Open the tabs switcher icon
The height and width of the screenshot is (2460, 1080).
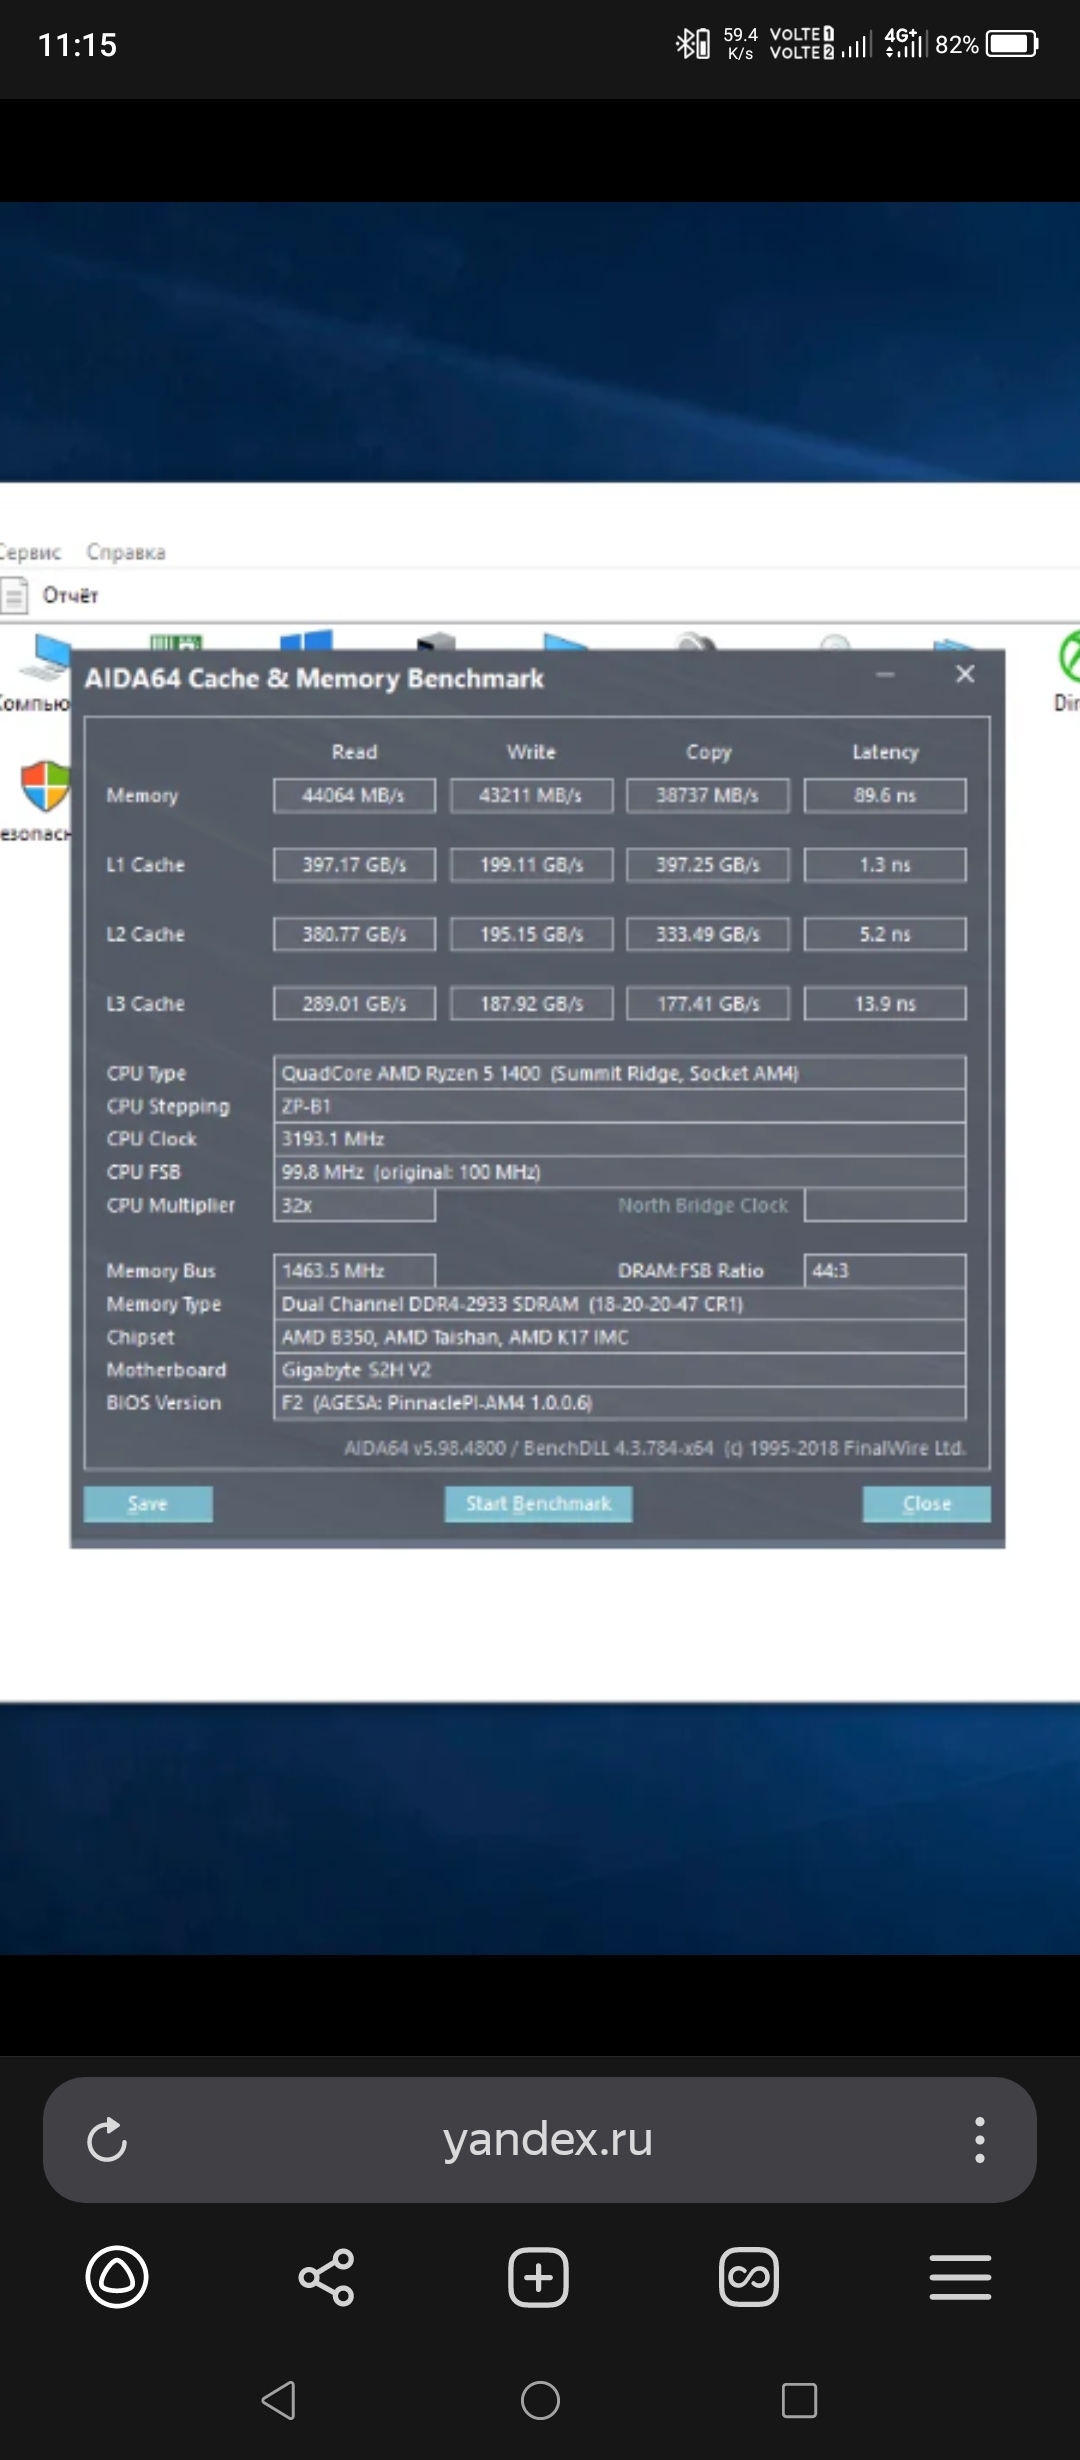coord(749,2277)
